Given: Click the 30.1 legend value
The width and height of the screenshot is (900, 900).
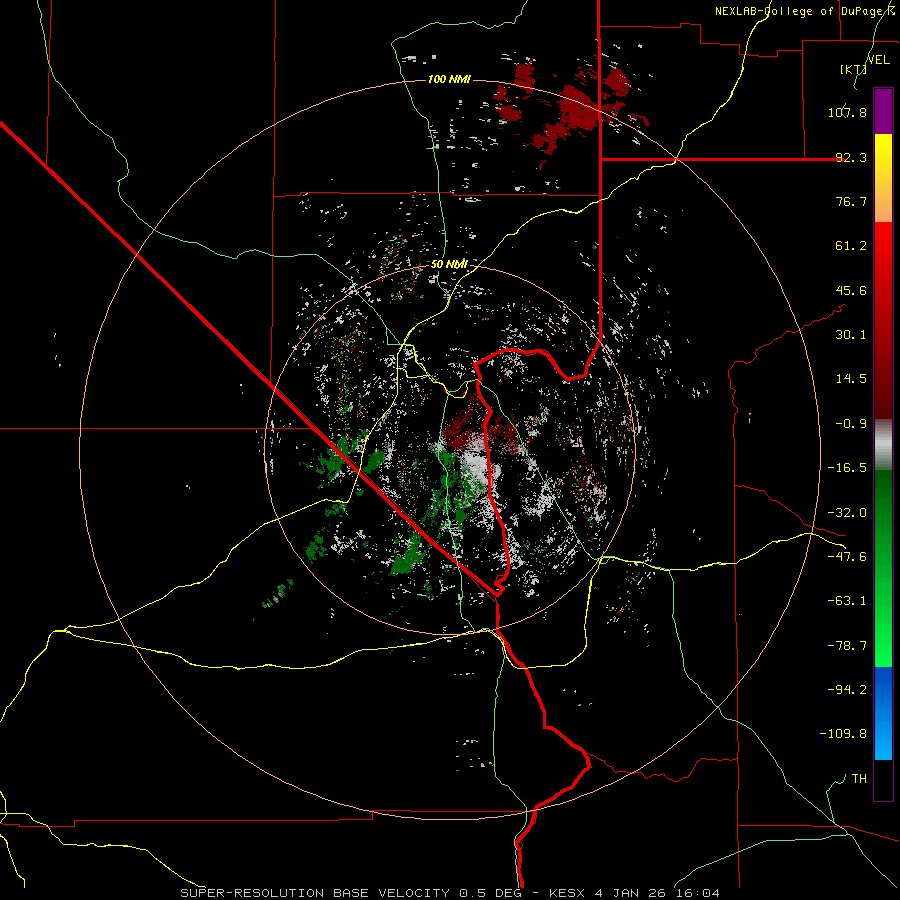Looking at the screenshot, I should (x=851, y=335).
